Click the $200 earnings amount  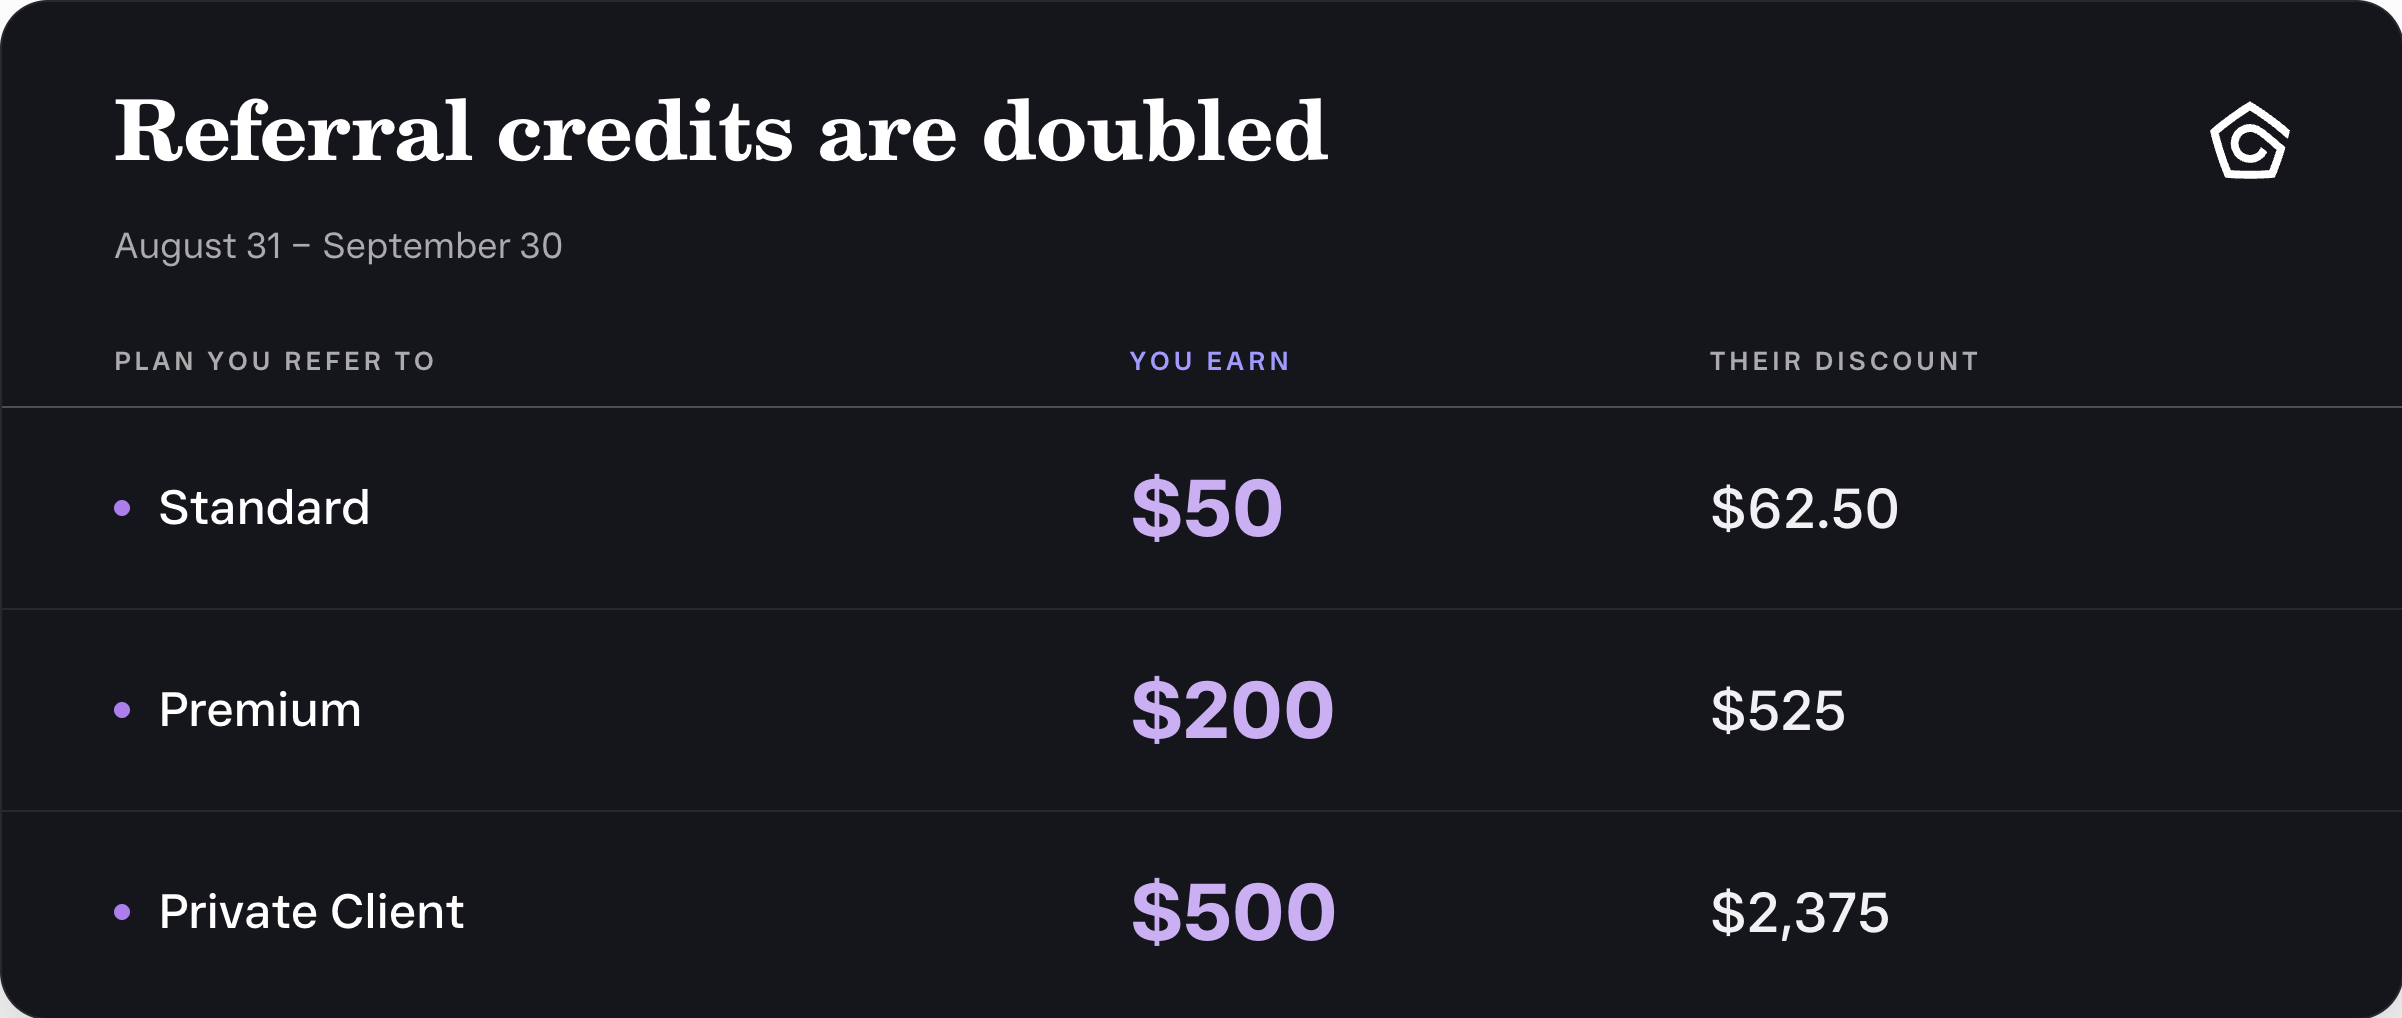pos(1233,710)
